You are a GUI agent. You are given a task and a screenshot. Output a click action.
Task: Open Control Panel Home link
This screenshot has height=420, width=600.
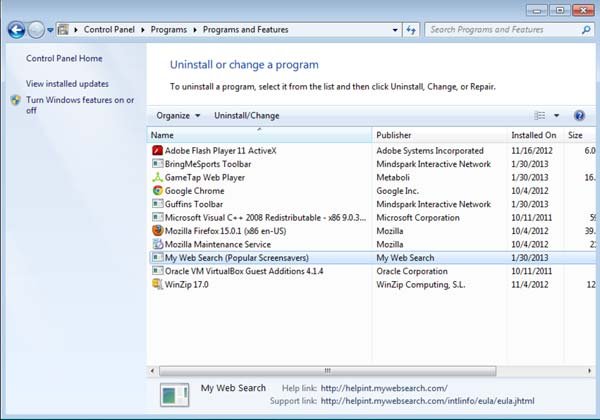pyautogui.click(x=64, y=59)
